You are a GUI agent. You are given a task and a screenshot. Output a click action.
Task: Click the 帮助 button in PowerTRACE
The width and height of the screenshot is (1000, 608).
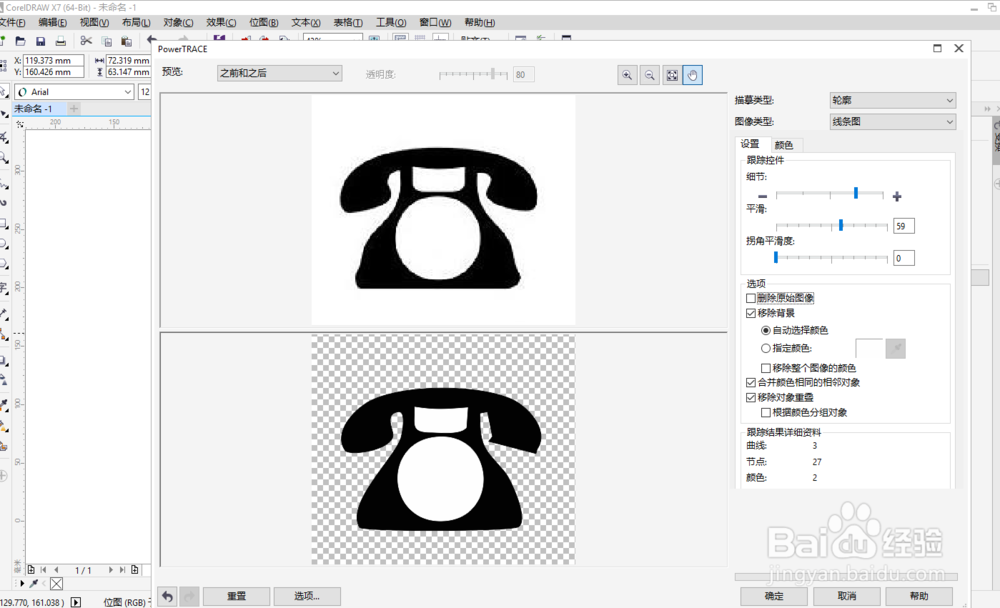pyautogui.click(x=919, y=597)
